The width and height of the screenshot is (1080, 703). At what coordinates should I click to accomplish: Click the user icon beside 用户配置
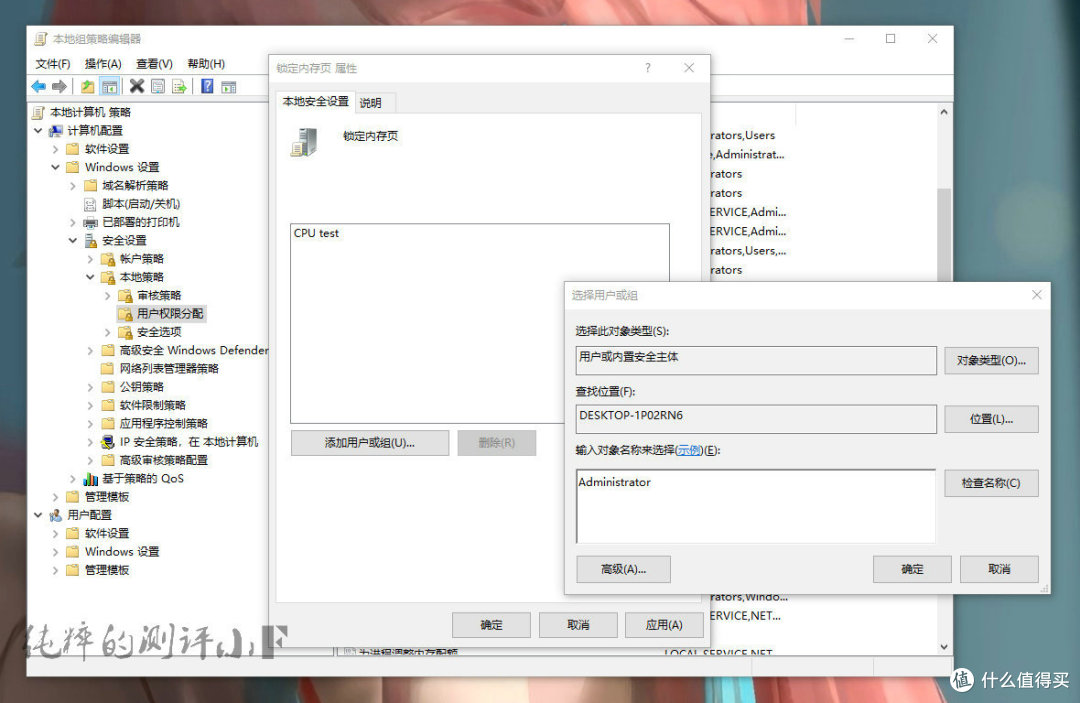[x=56, y=515]
